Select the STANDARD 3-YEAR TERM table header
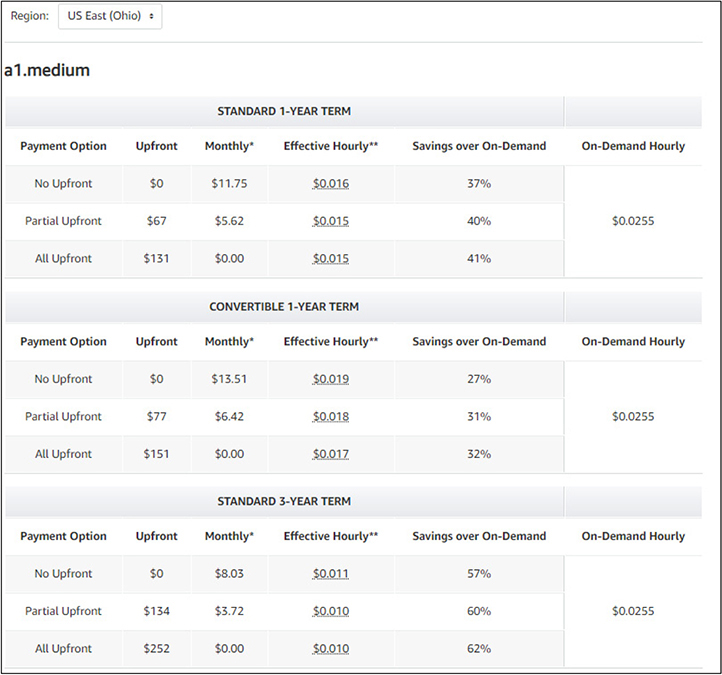Screen dimensions: 722x675 (x=284, y=501)
